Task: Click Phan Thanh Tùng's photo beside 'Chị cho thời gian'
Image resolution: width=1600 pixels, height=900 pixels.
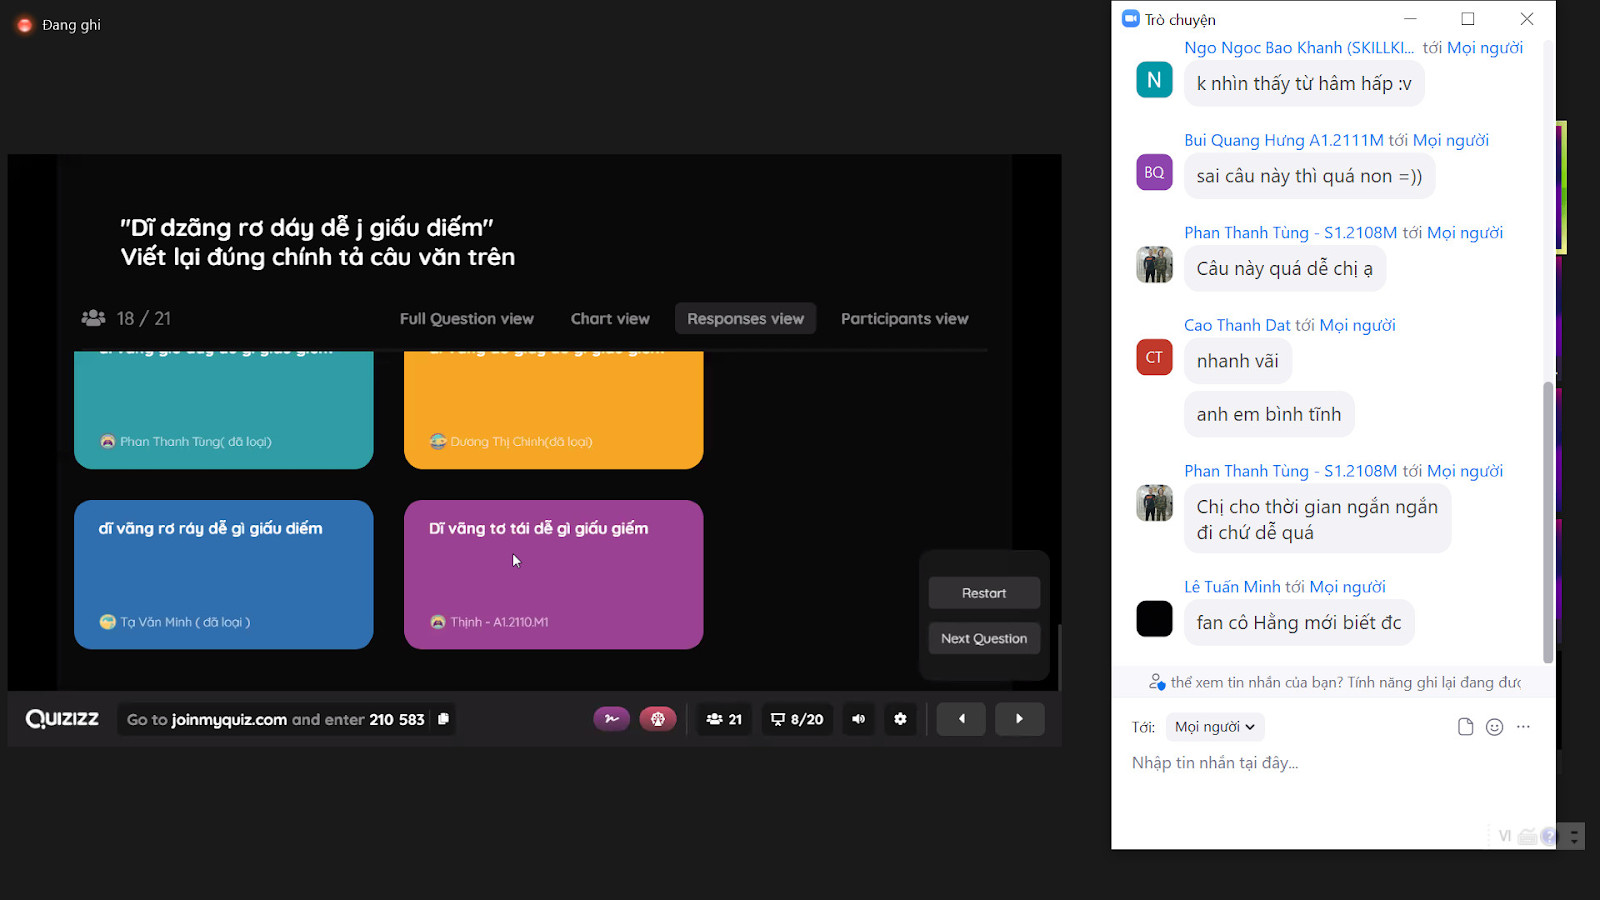Action: tap(1154, 503)
